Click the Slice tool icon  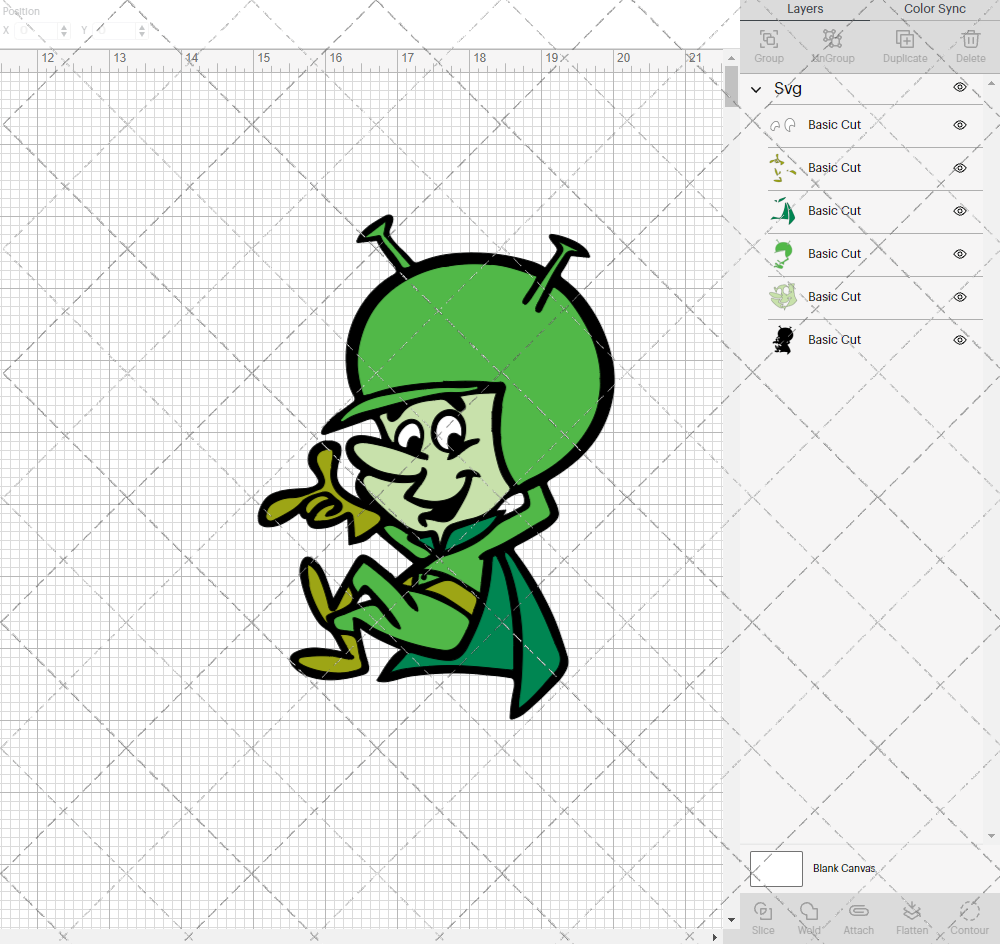click(x=763, y=911)
